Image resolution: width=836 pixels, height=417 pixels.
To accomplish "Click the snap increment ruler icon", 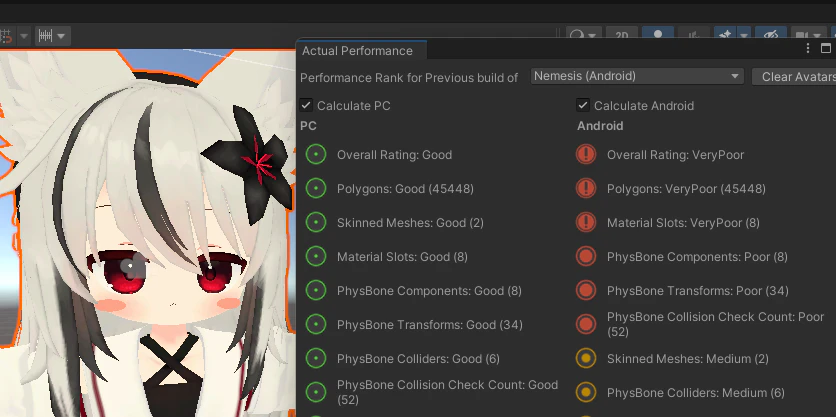I will pyautogui.click(x=46, y=36).
